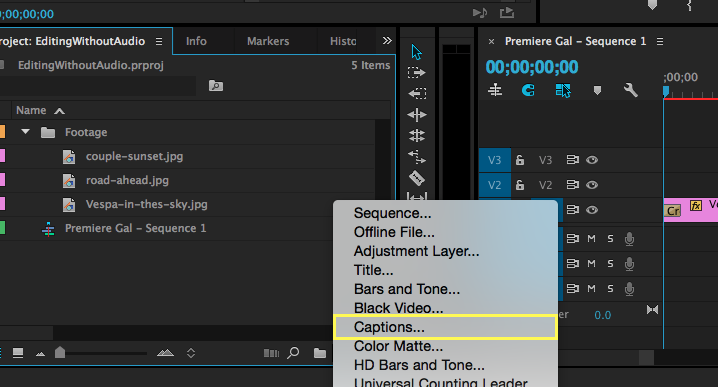Toggle Snap magnet in timeline

pyautogui.click(x=528, y=90)
